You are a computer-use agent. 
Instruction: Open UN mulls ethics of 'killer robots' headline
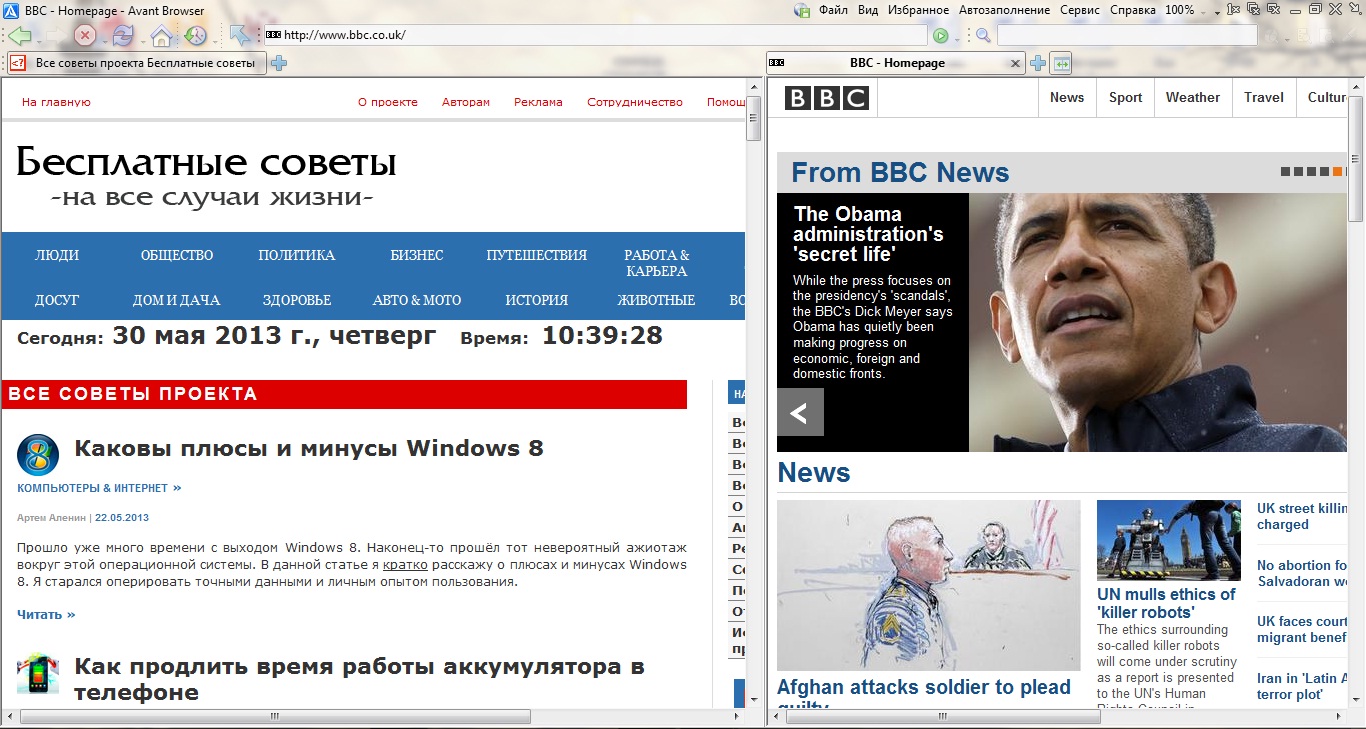tap(1166, 603)
